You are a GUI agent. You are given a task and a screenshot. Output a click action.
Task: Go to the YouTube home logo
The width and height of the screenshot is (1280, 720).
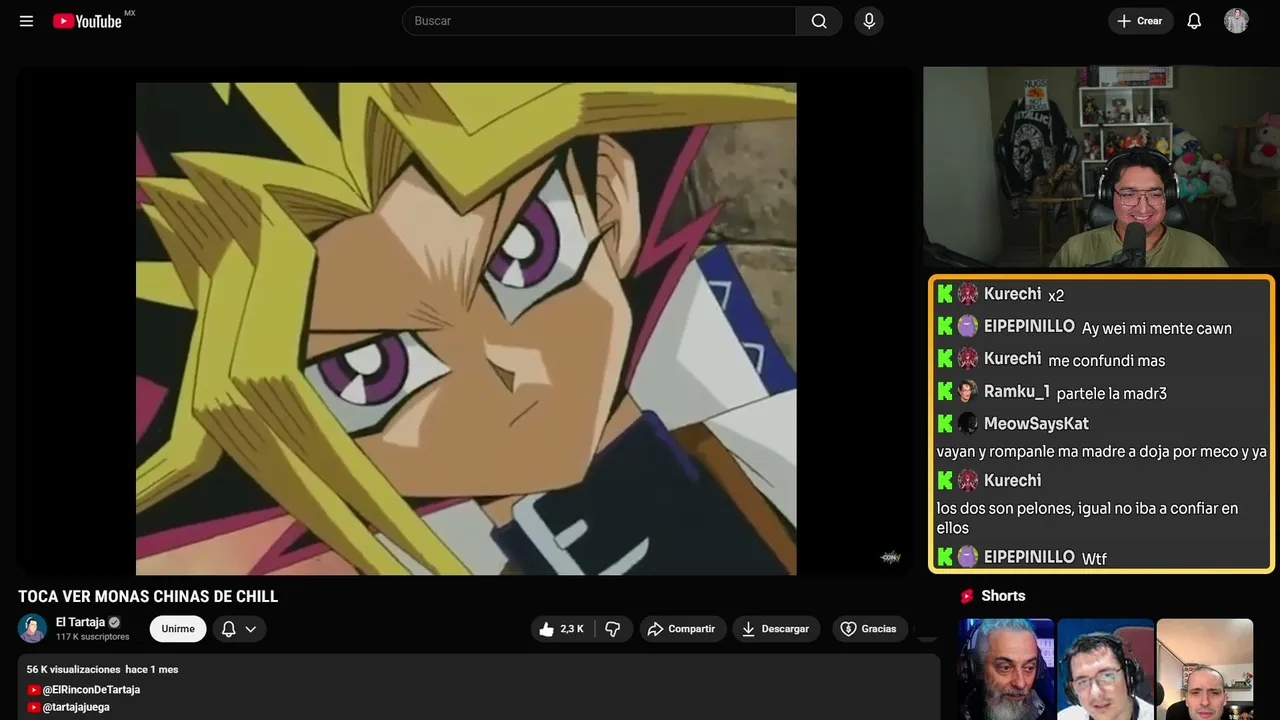pyautogui.click(x=88, y=21)
